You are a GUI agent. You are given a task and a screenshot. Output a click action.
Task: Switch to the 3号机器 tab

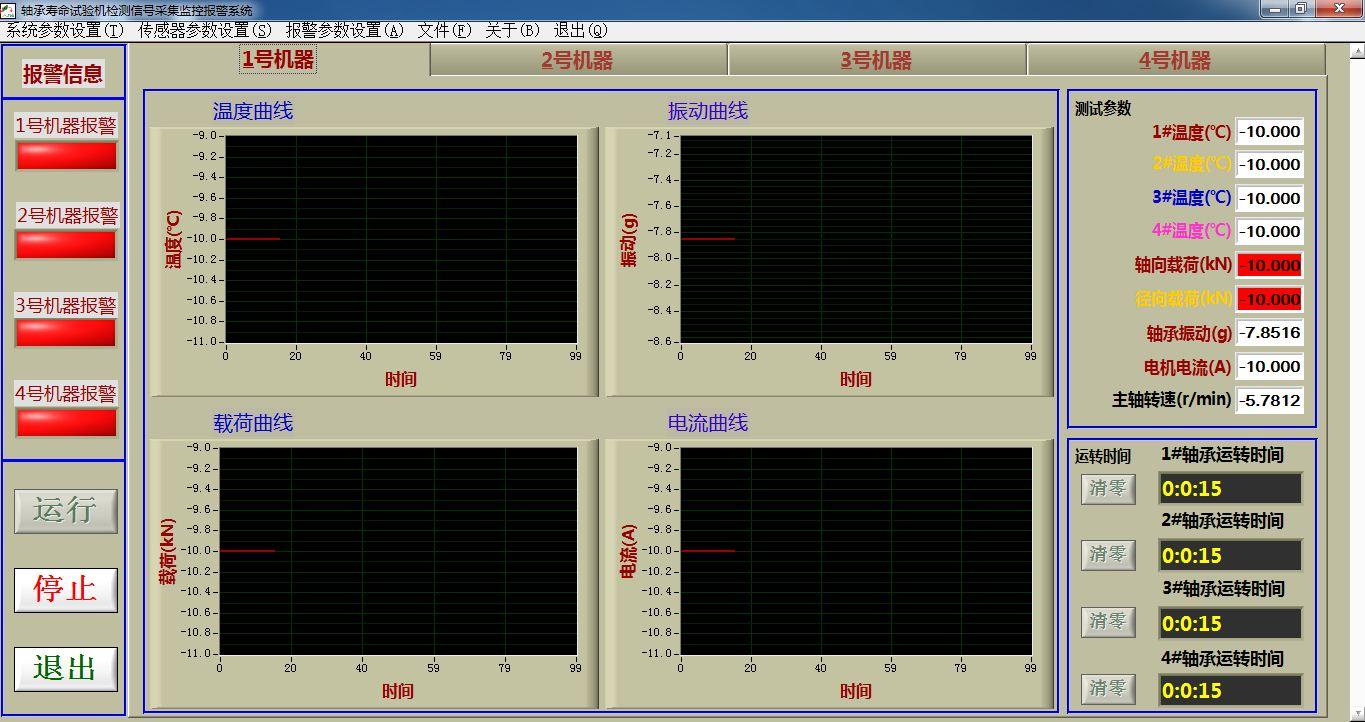pyautogui.click(x=877, y=60)
